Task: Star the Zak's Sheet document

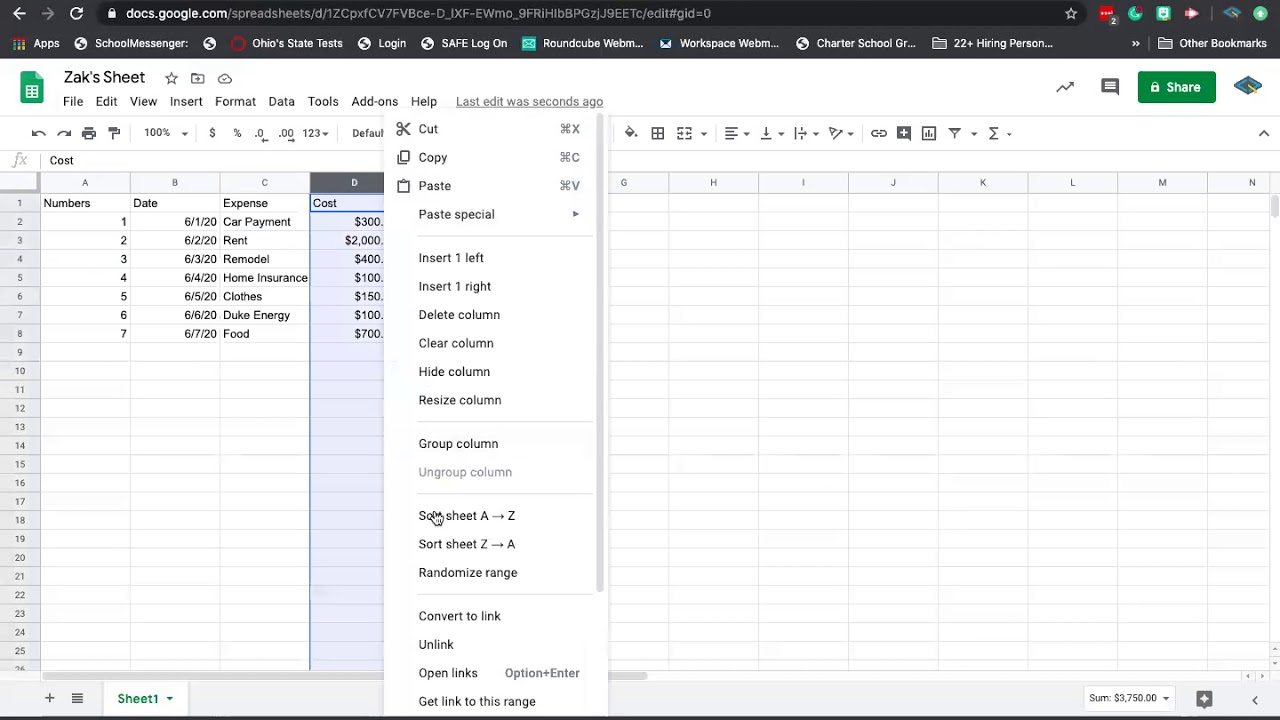Action: coord(171,78)
